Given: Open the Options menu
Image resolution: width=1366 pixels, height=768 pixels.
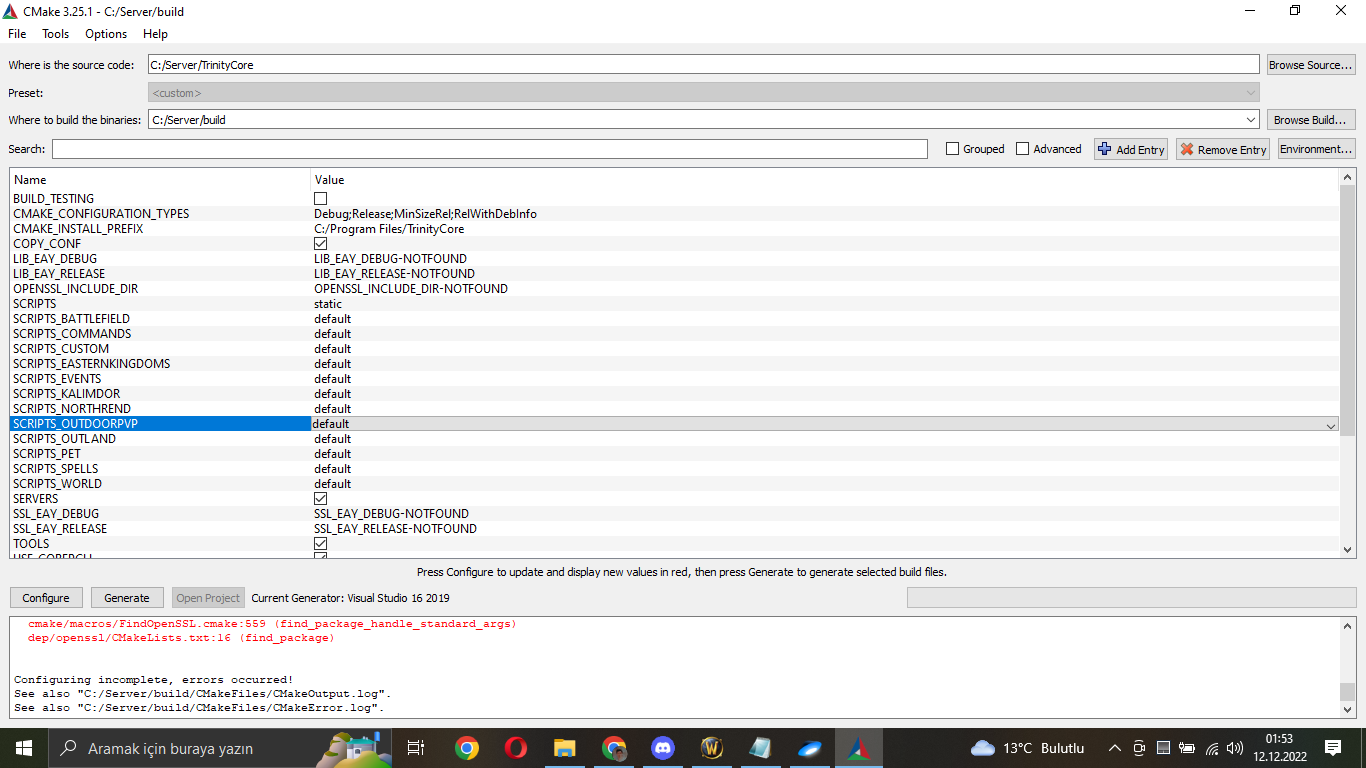Looking at the screenshot, I should tap(106, 34).
